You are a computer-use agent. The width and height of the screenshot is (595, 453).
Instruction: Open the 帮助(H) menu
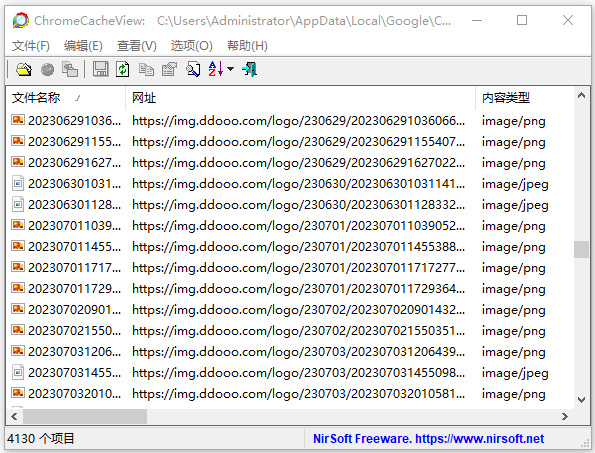coord(247,46)
